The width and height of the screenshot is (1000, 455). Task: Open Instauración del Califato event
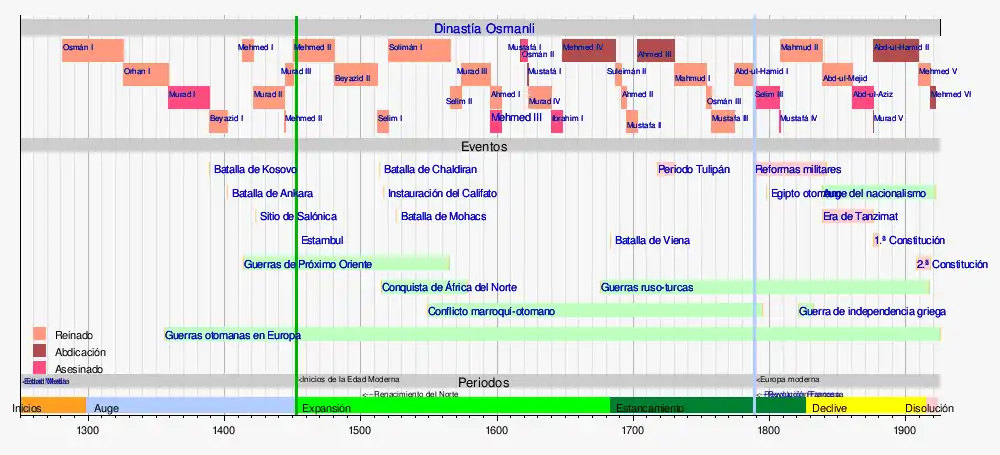[x=442, y=193]
